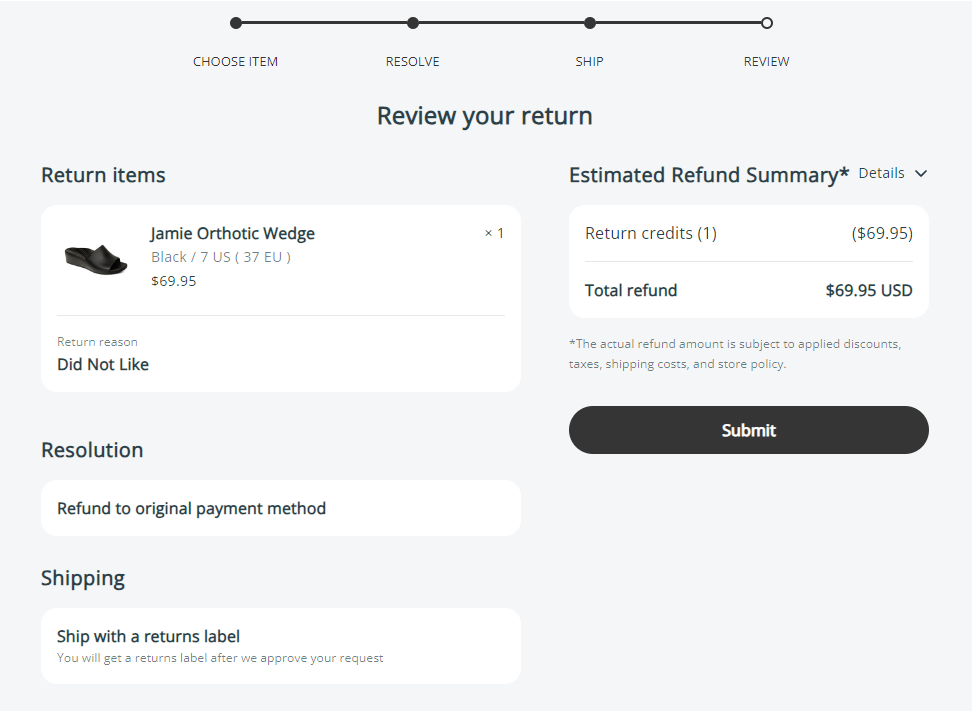Expand the Details chevron arrow
Screen dimensions: 972x711
pyautogui.click(x=921, y=173)
